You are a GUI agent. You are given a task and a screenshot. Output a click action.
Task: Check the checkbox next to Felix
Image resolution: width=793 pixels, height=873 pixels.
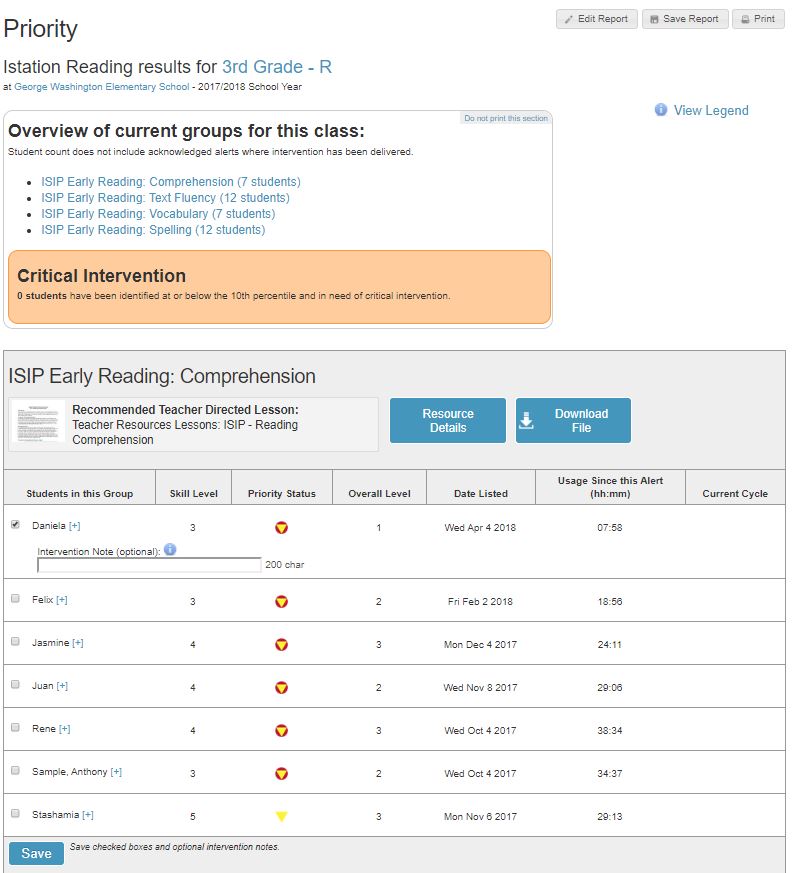coord(16,599)
